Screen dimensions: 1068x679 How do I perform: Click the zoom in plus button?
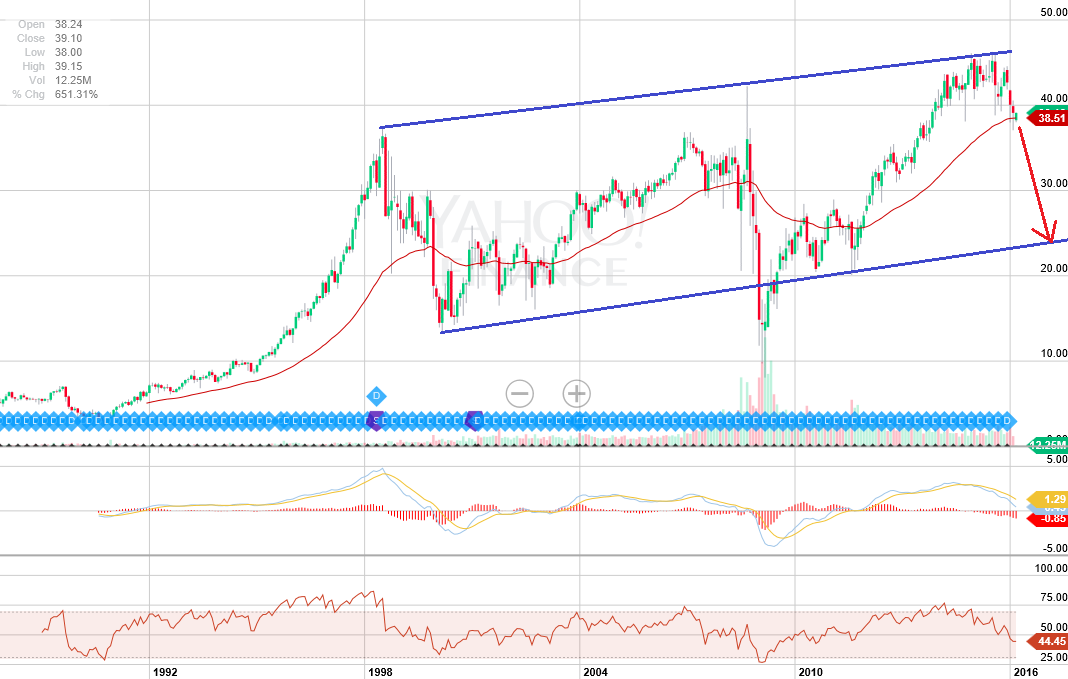point(576,394)
